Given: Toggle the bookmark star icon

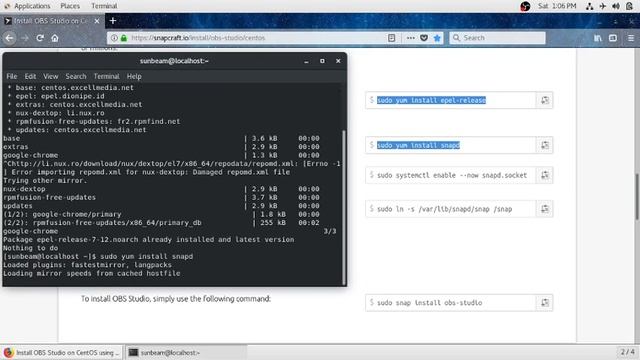Looking at the screenshot, I should click(x=437, y=38).
